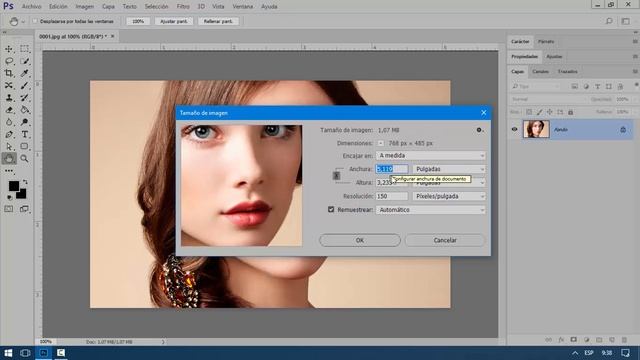Viewport: 640px width, 360px height.
Task: Select the Crop tool
Action: [9, 73]
